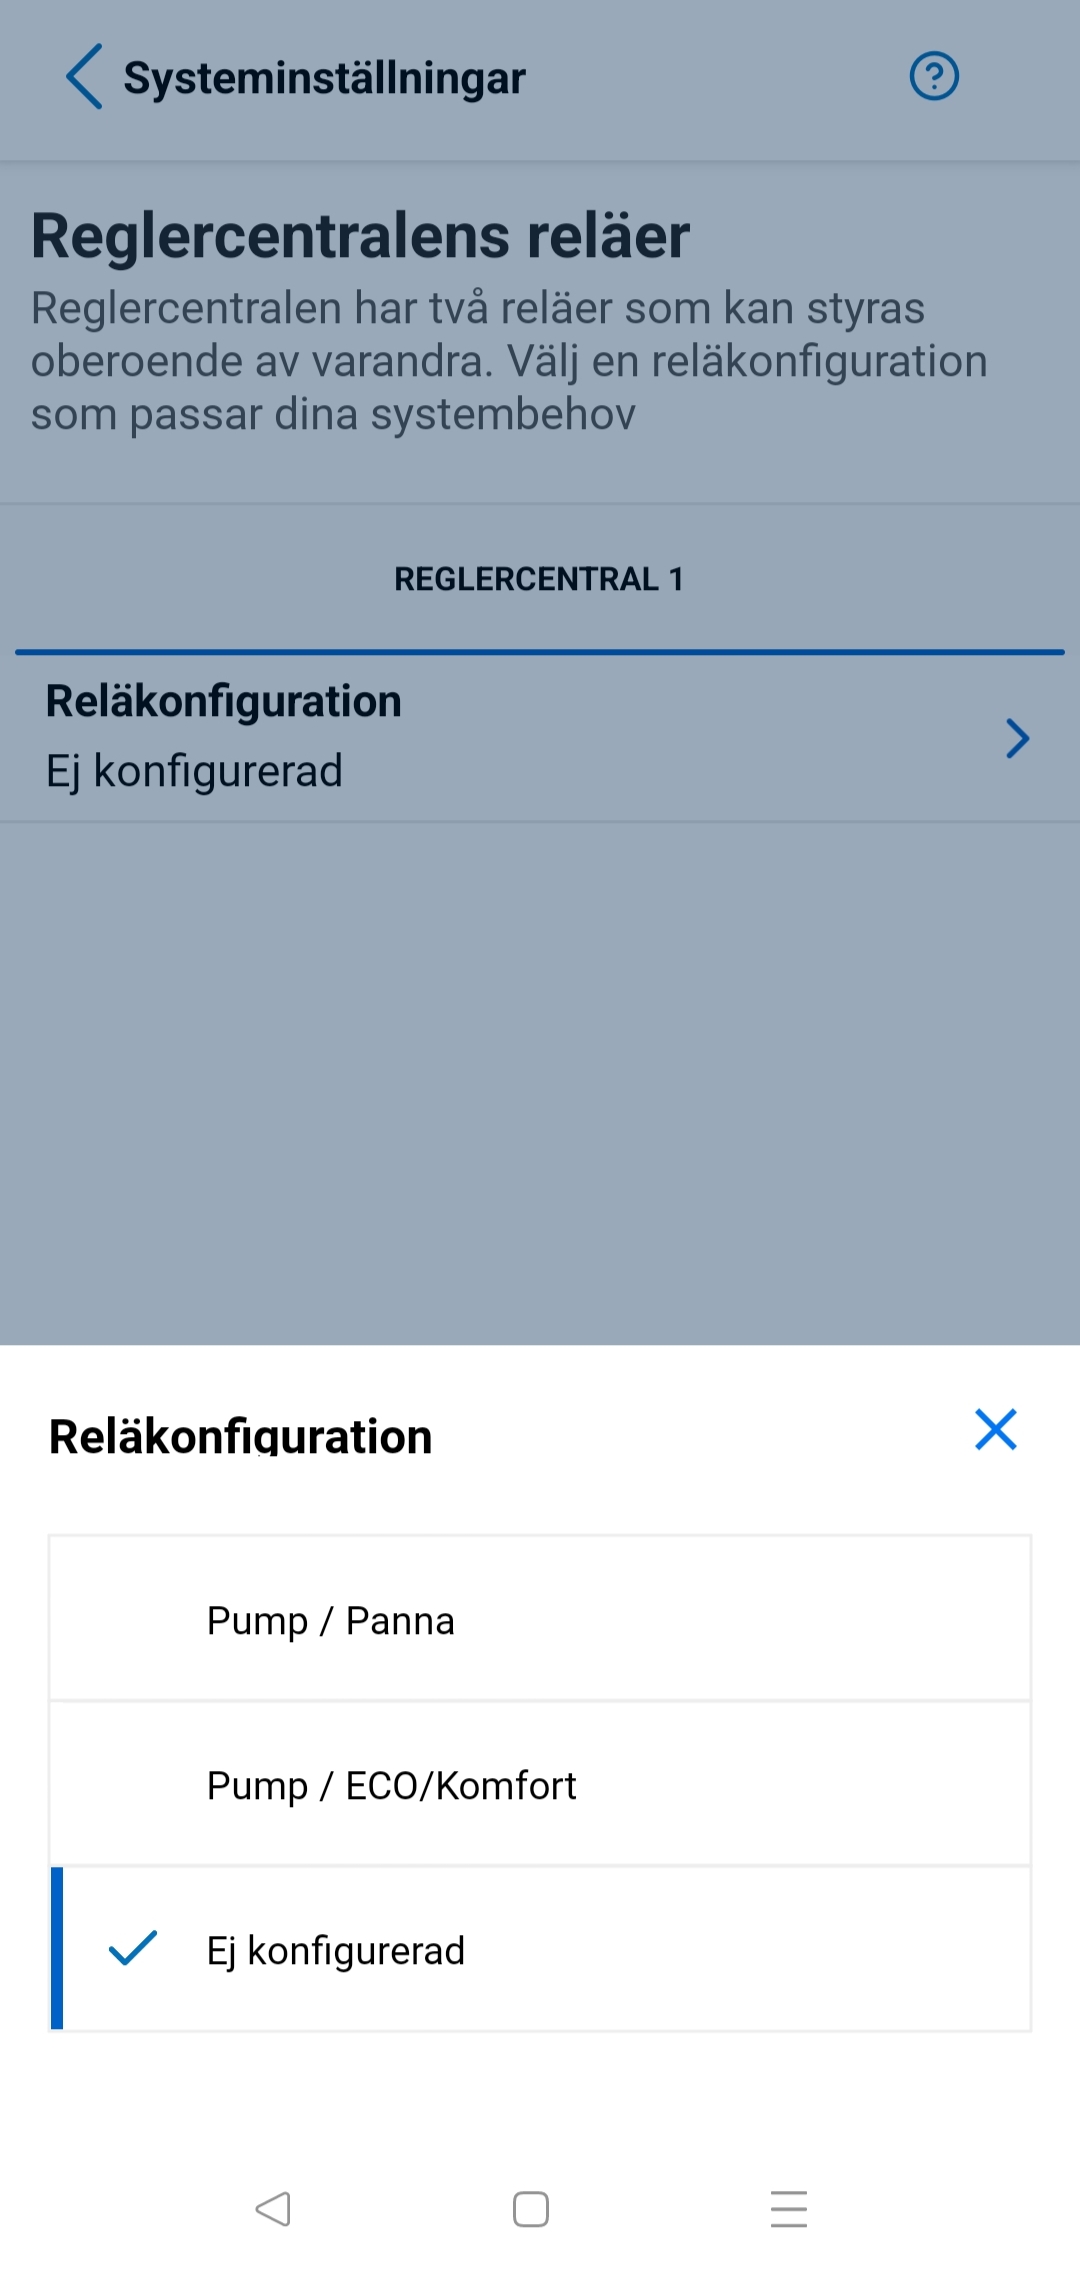
Task: Tap the Ej konfigurerad value under Reläkonfiguration
Action: click(x=195, y=771)
